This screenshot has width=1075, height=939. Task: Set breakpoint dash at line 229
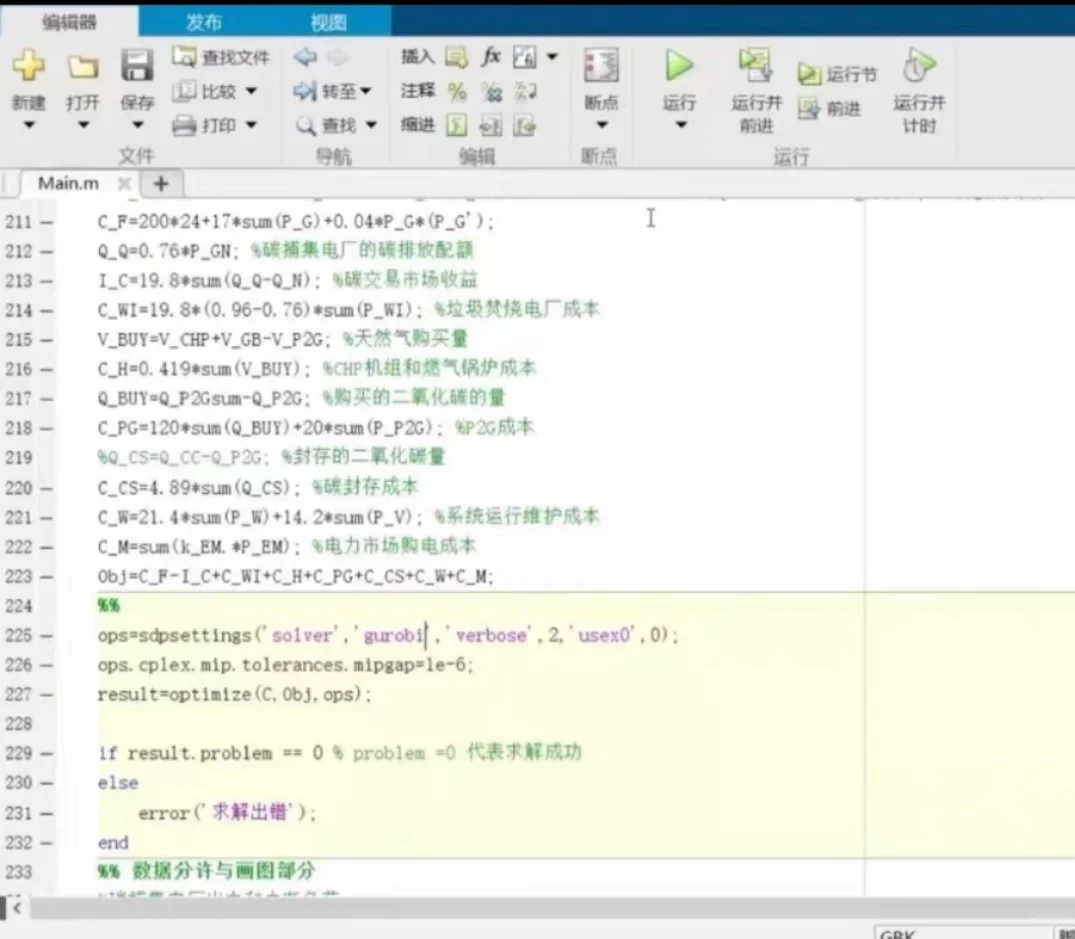point(46,754)
